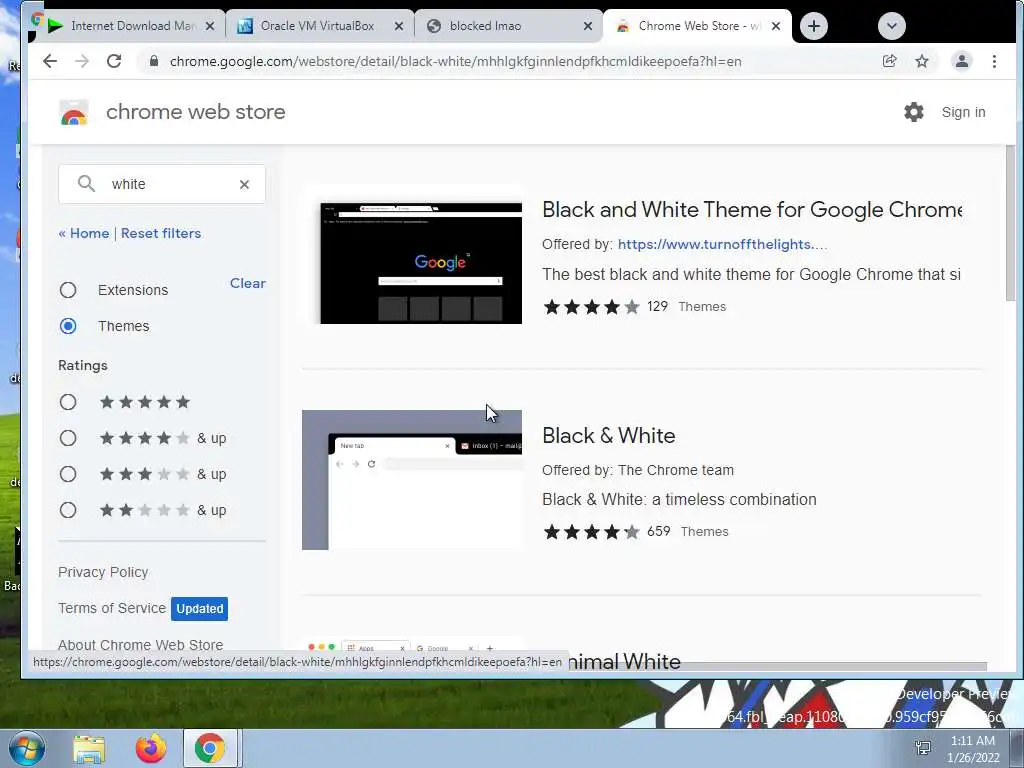Open Chrome's three-dot menu
The width and height of the screenshot is (1024, 768).
click(x=994, y=61)
